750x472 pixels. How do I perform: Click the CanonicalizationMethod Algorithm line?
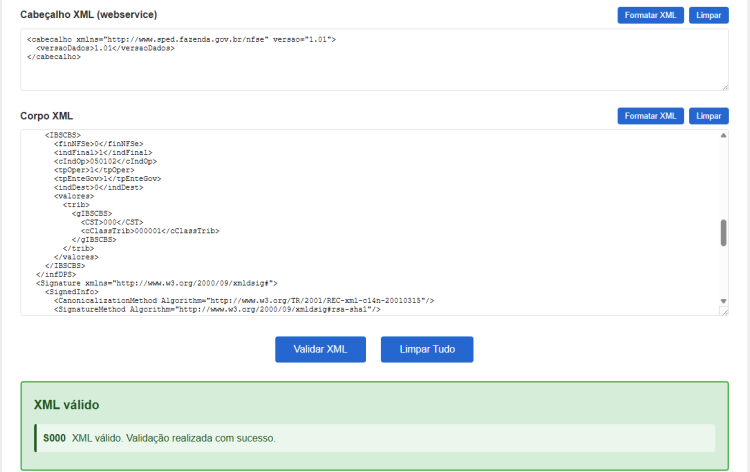(x=244, y=301)
